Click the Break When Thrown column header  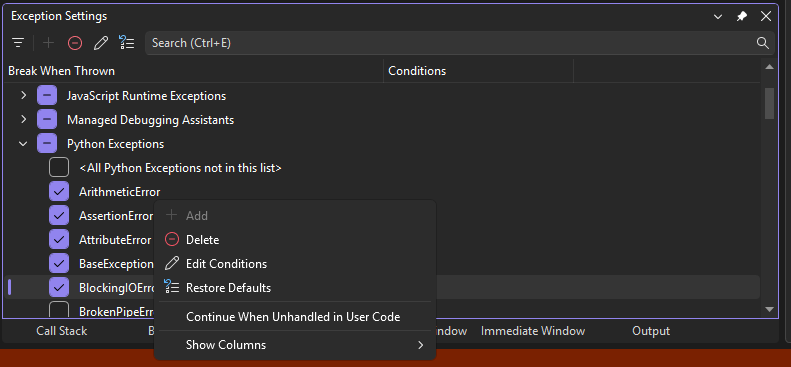[x=194, y=71]
